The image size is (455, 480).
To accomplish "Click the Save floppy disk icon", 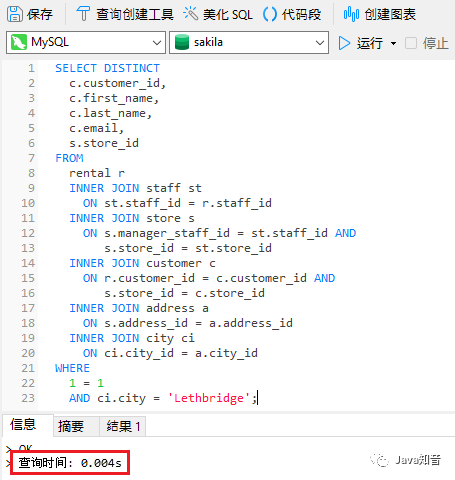I will (15, 14).
